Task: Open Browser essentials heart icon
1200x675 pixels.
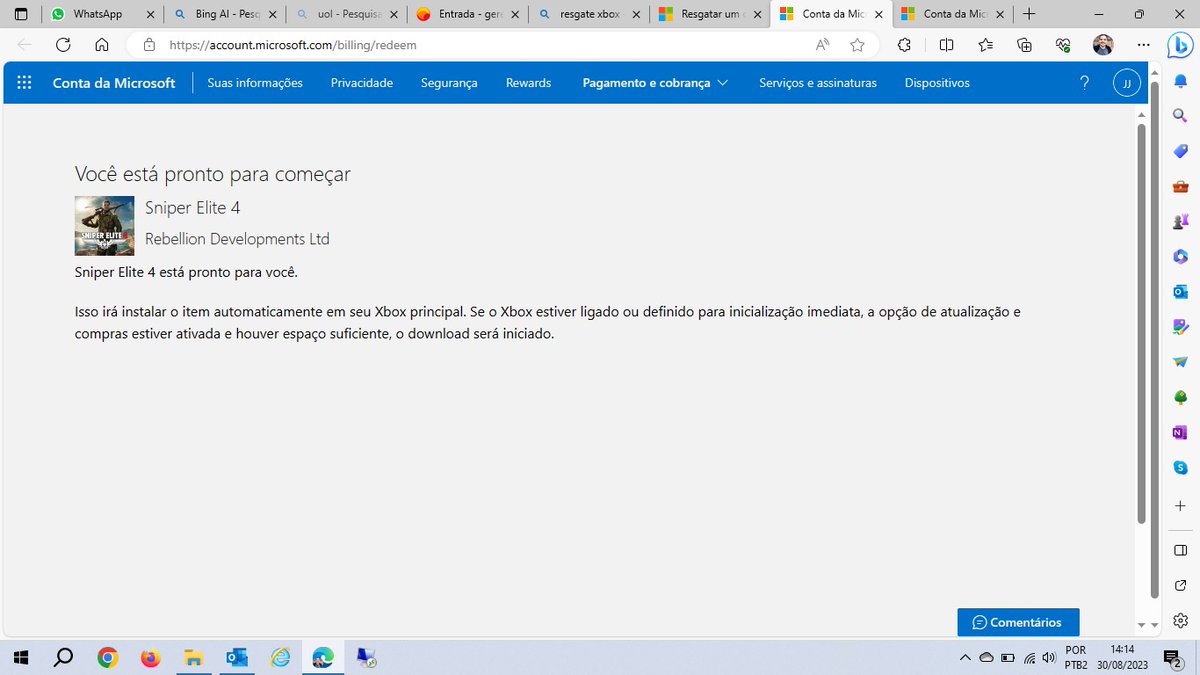Action: click(1063, 45)
